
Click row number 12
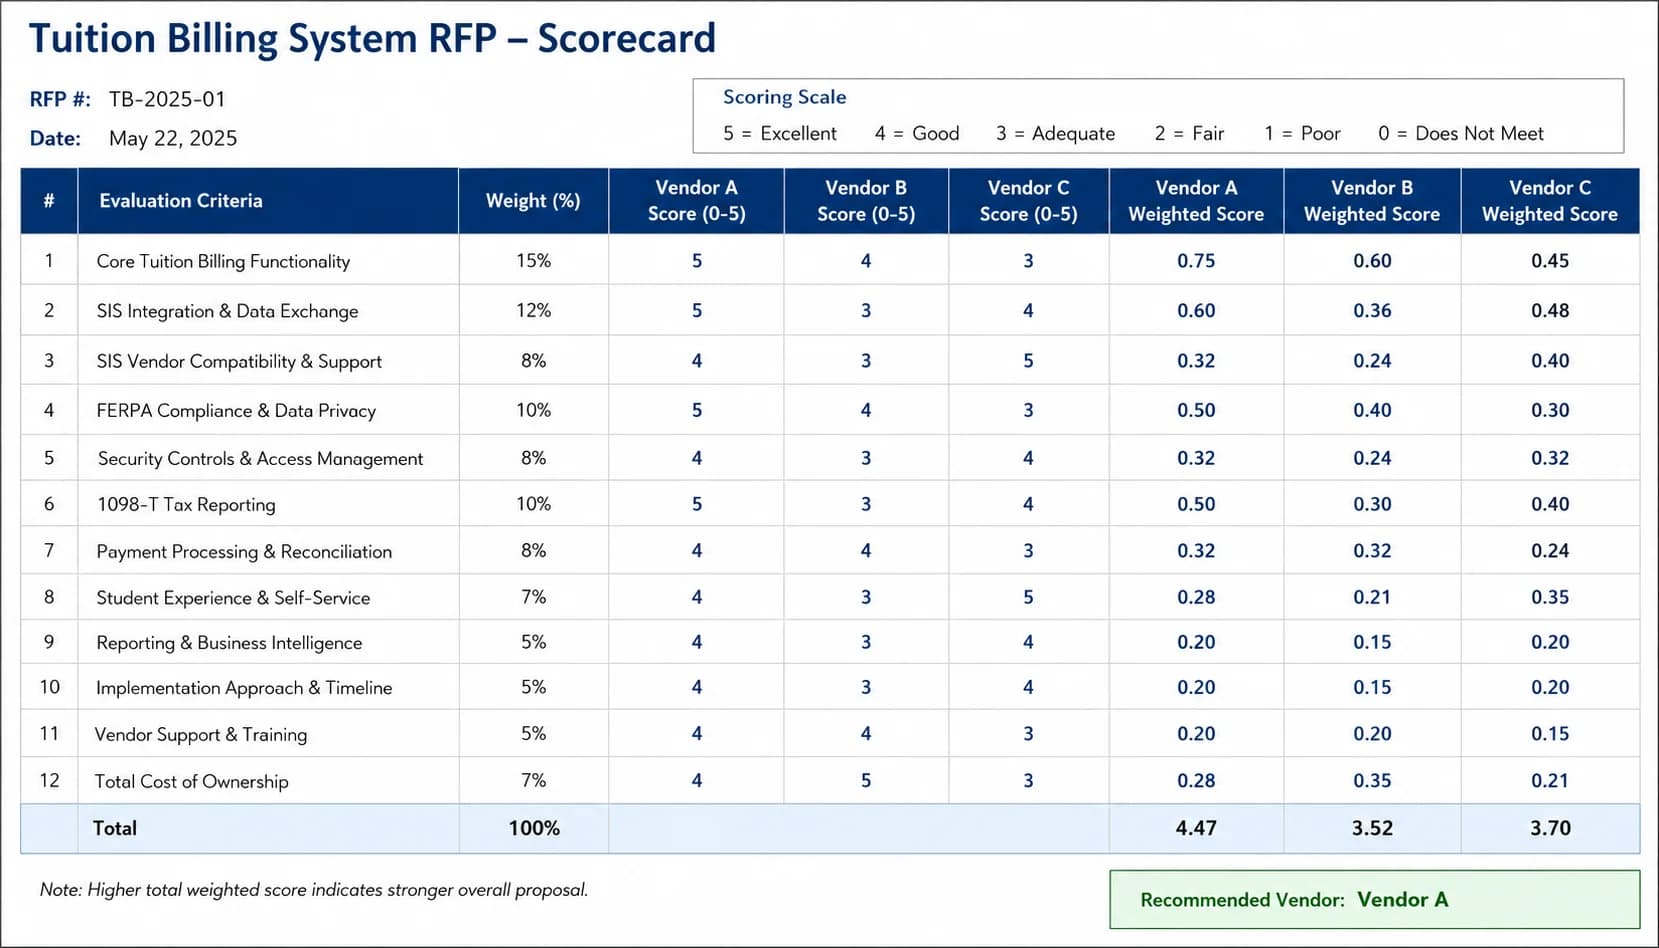click(x=49, y=780)
